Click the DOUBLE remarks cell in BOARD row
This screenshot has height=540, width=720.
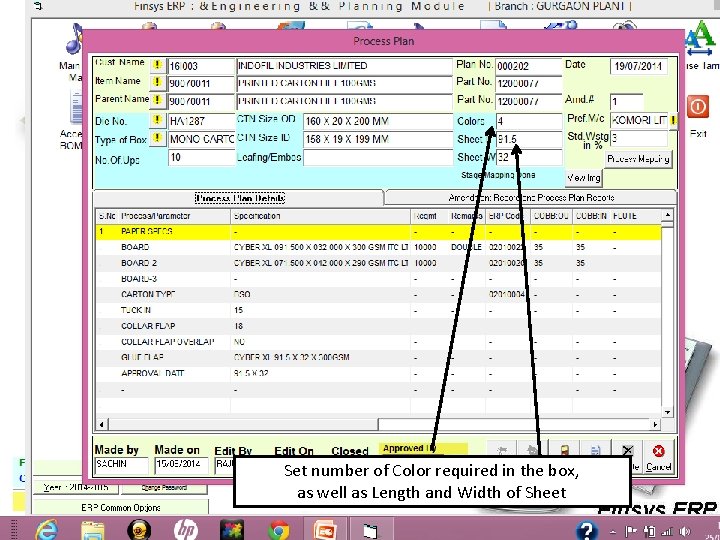467,247
